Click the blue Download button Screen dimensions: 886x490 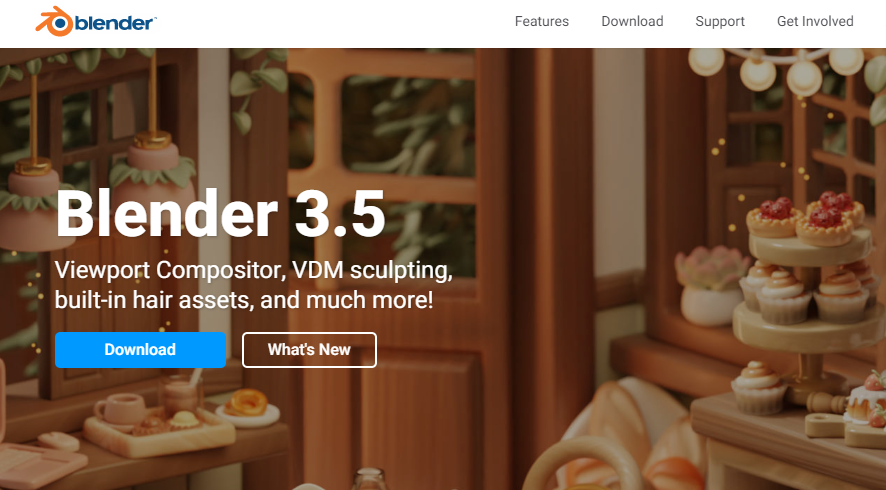tap(140, 350)
